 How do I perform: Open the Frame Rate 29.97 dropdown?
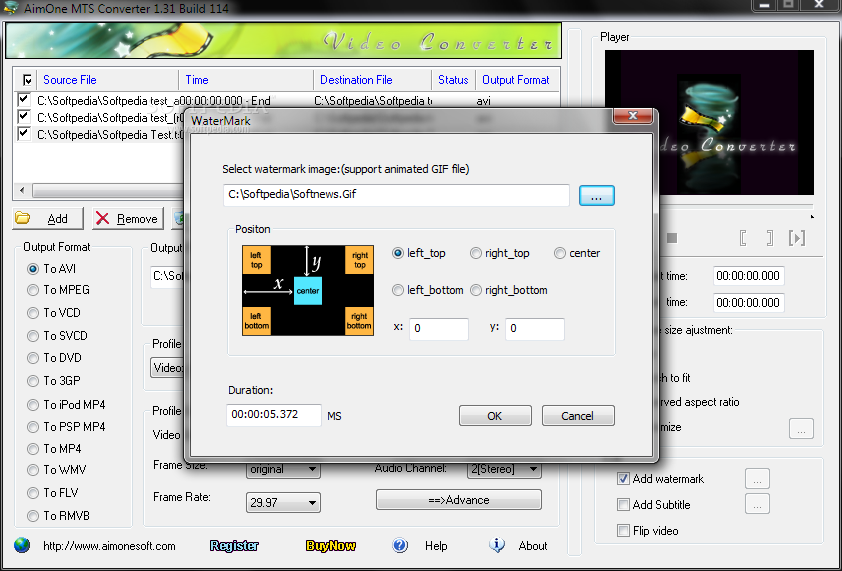point(283,503)
